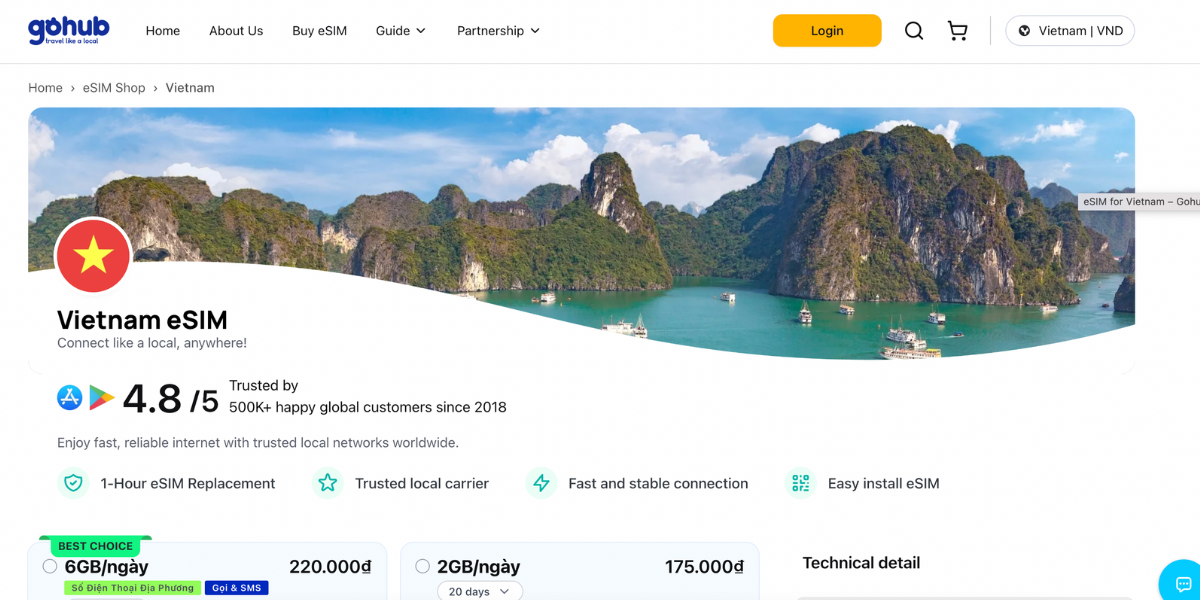Open the 20 days duration dropdown
This screenshot has width=1200, height=600.
point(479,591)
